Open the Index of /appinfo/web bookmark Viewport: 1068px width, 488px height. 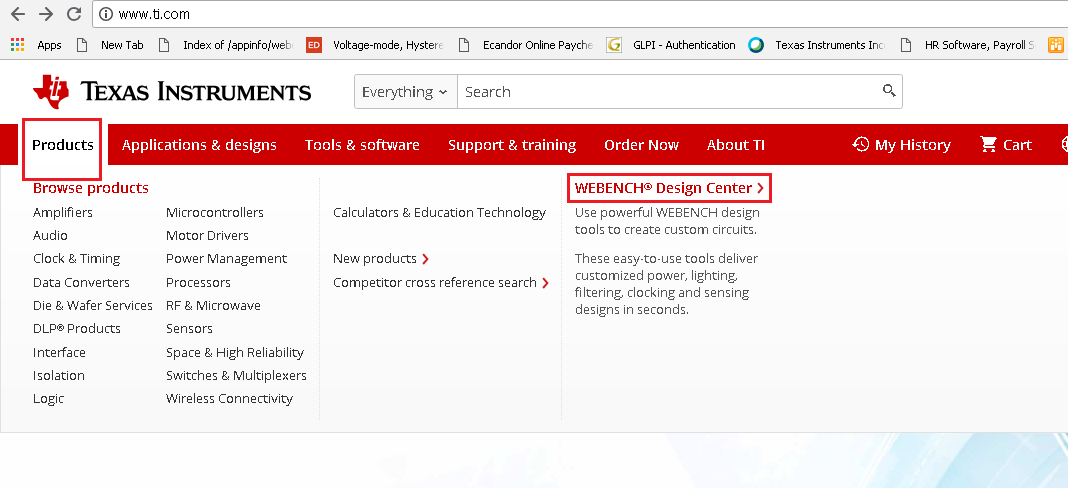(225, 45)
